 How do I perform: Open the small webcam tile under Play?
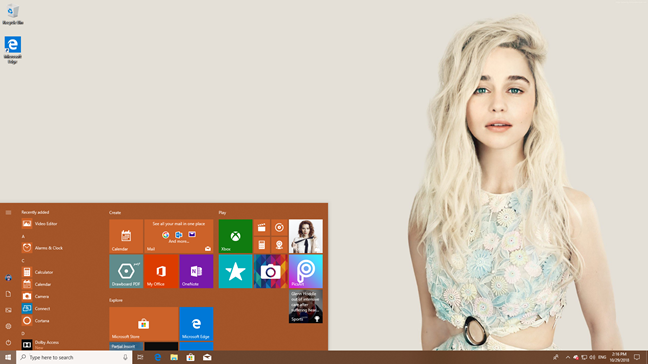(279, 245)
